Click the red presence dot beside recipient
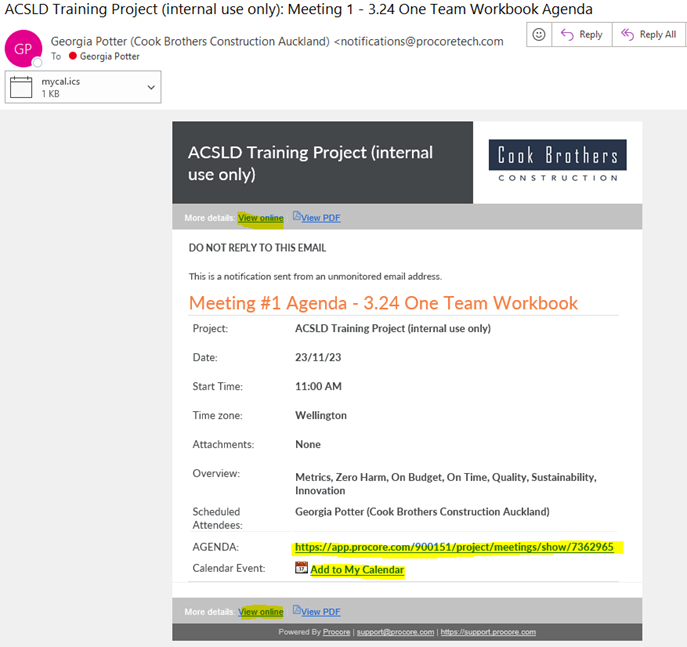This screenshot has width=687, height=647. point(73,56)
